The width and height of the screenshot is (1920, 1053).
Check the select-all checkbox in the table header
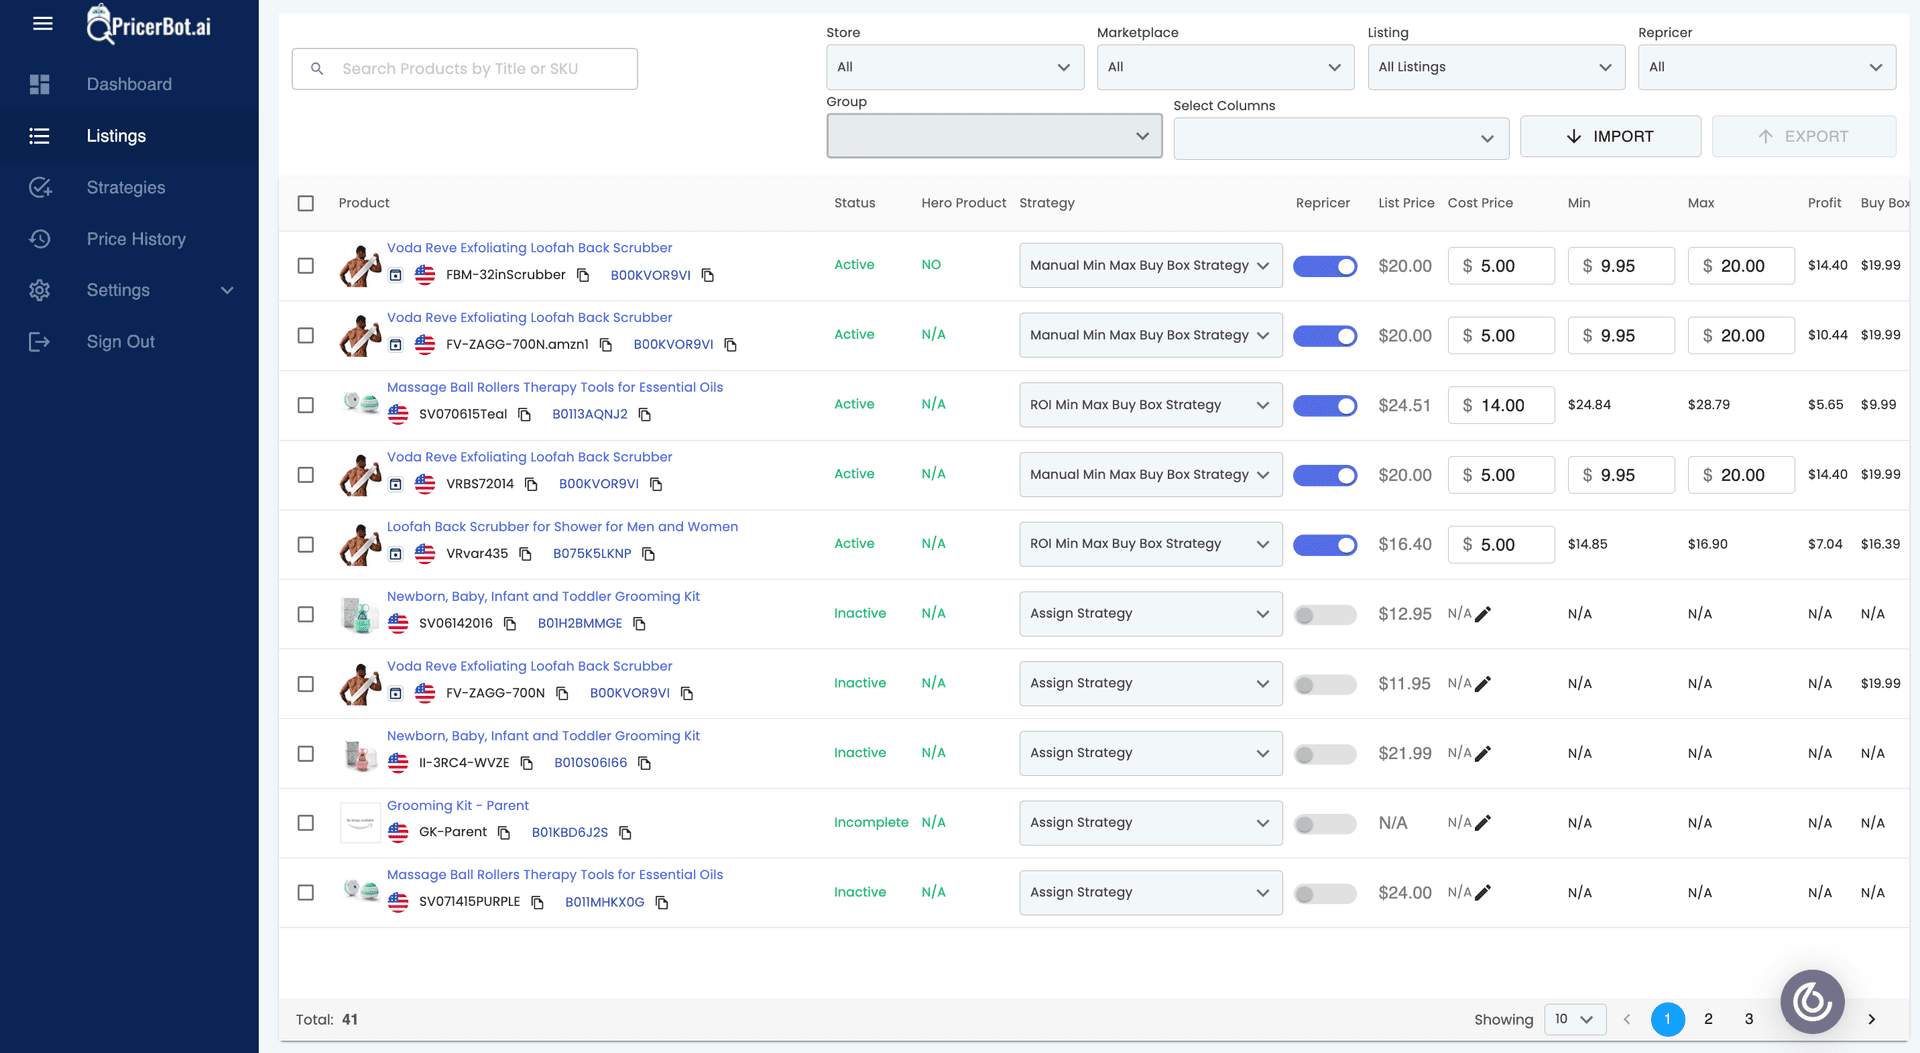(306, 203)
